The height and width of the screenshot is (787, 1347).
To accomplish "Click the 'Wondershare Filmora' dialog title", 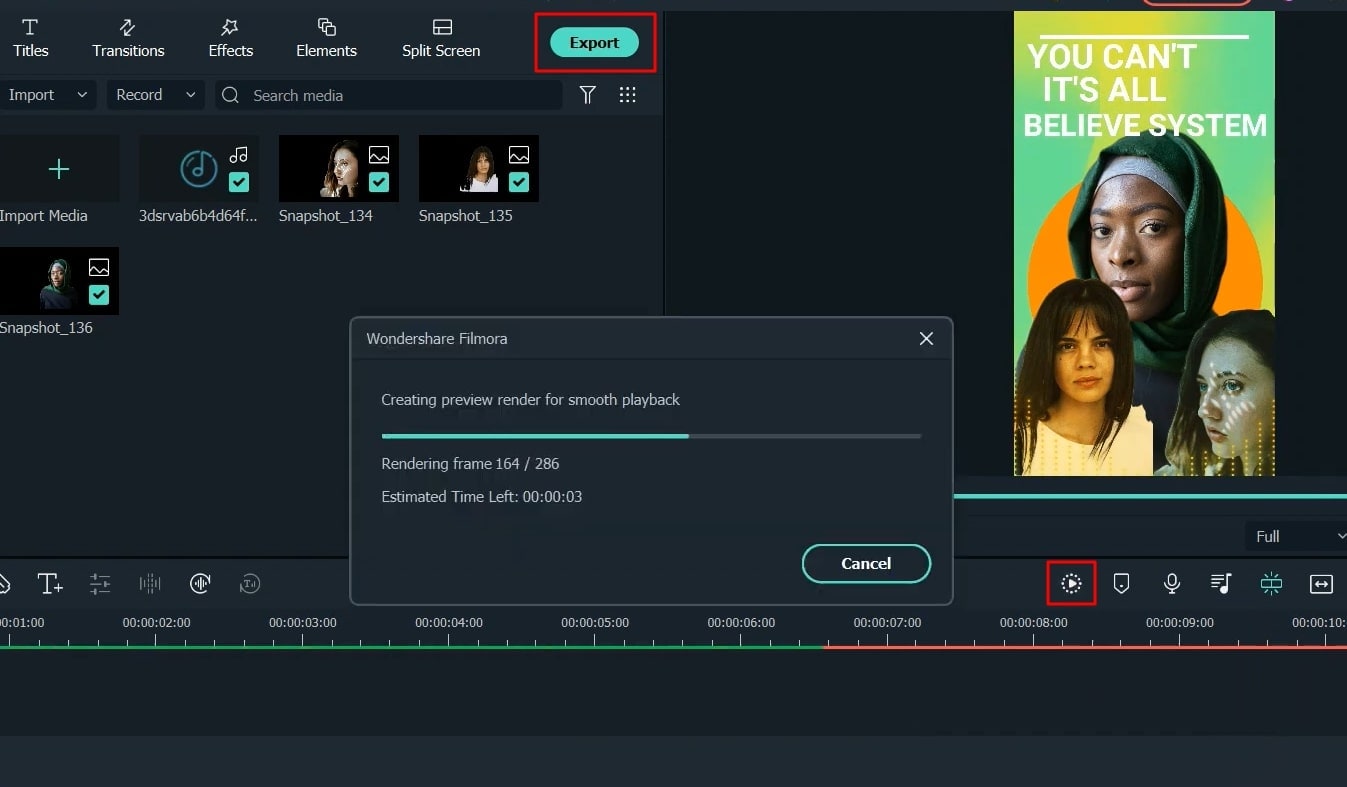I will coord(437,339).
